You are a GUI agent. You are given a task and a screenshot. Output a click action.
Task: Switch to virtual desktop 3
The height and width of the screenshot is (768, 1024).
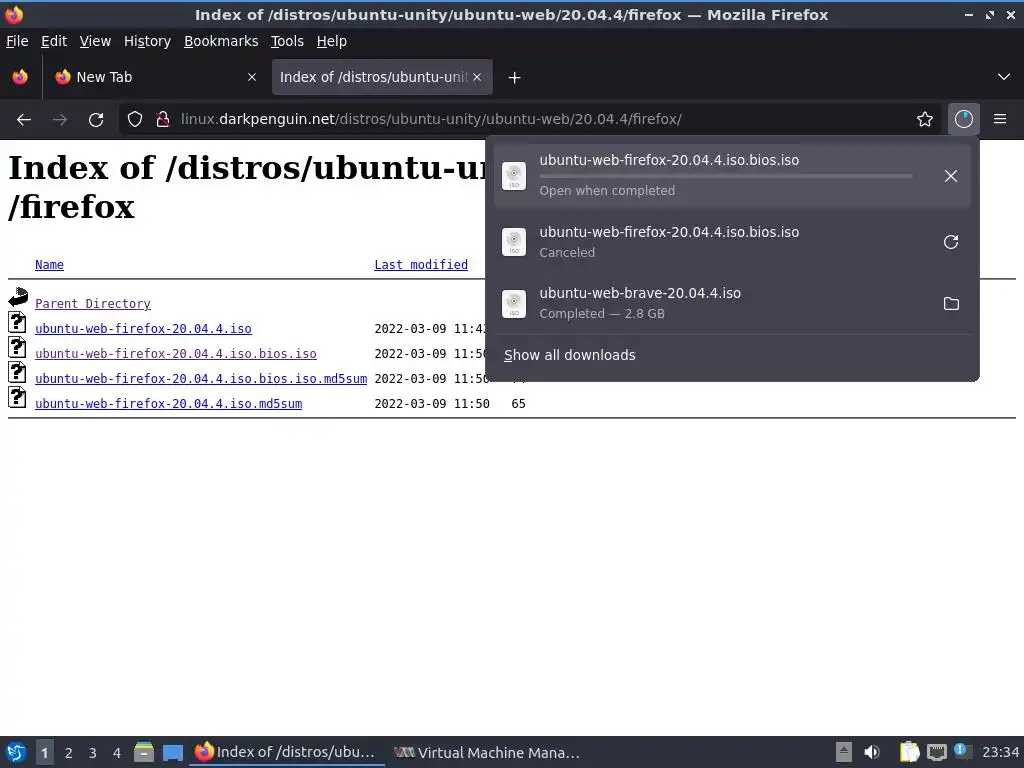click(93, 753)
